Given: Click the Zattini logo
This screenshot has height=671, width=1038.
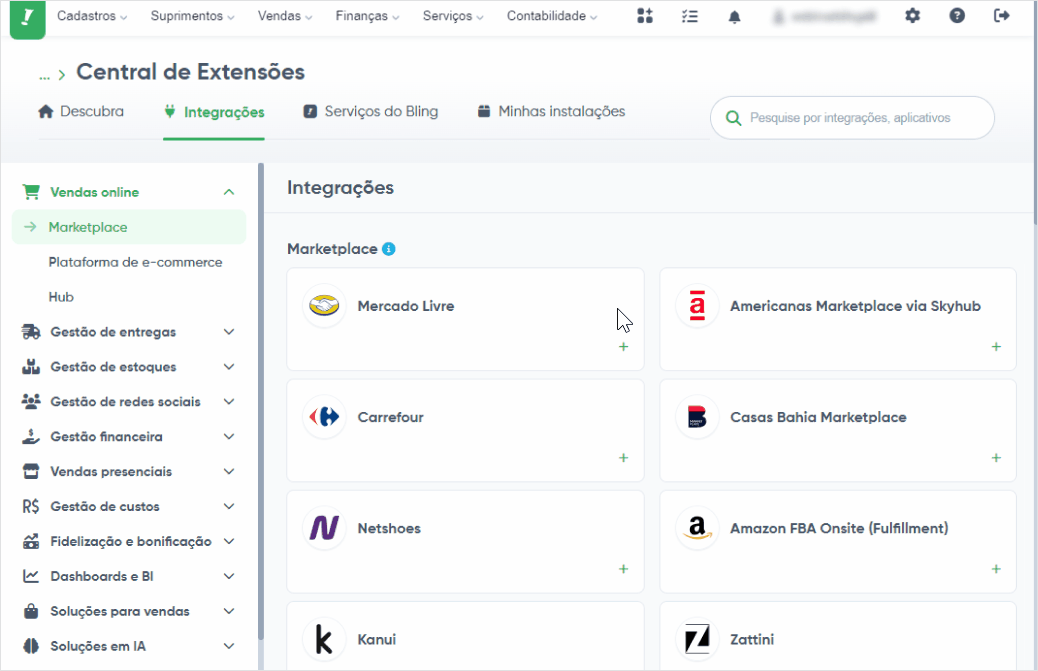Looking at the screenshot, I should coord(697,639).
